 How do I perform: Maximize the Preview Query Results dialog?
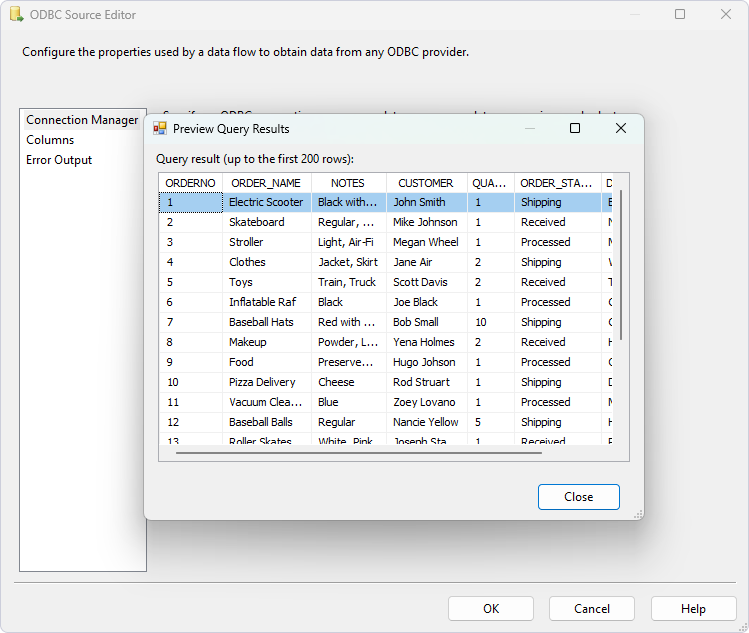tap(574, 128)
